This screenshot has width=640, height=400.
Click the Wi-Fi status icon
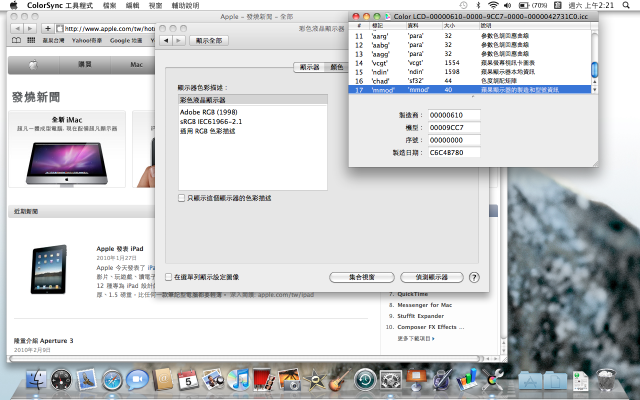point(493,5)
